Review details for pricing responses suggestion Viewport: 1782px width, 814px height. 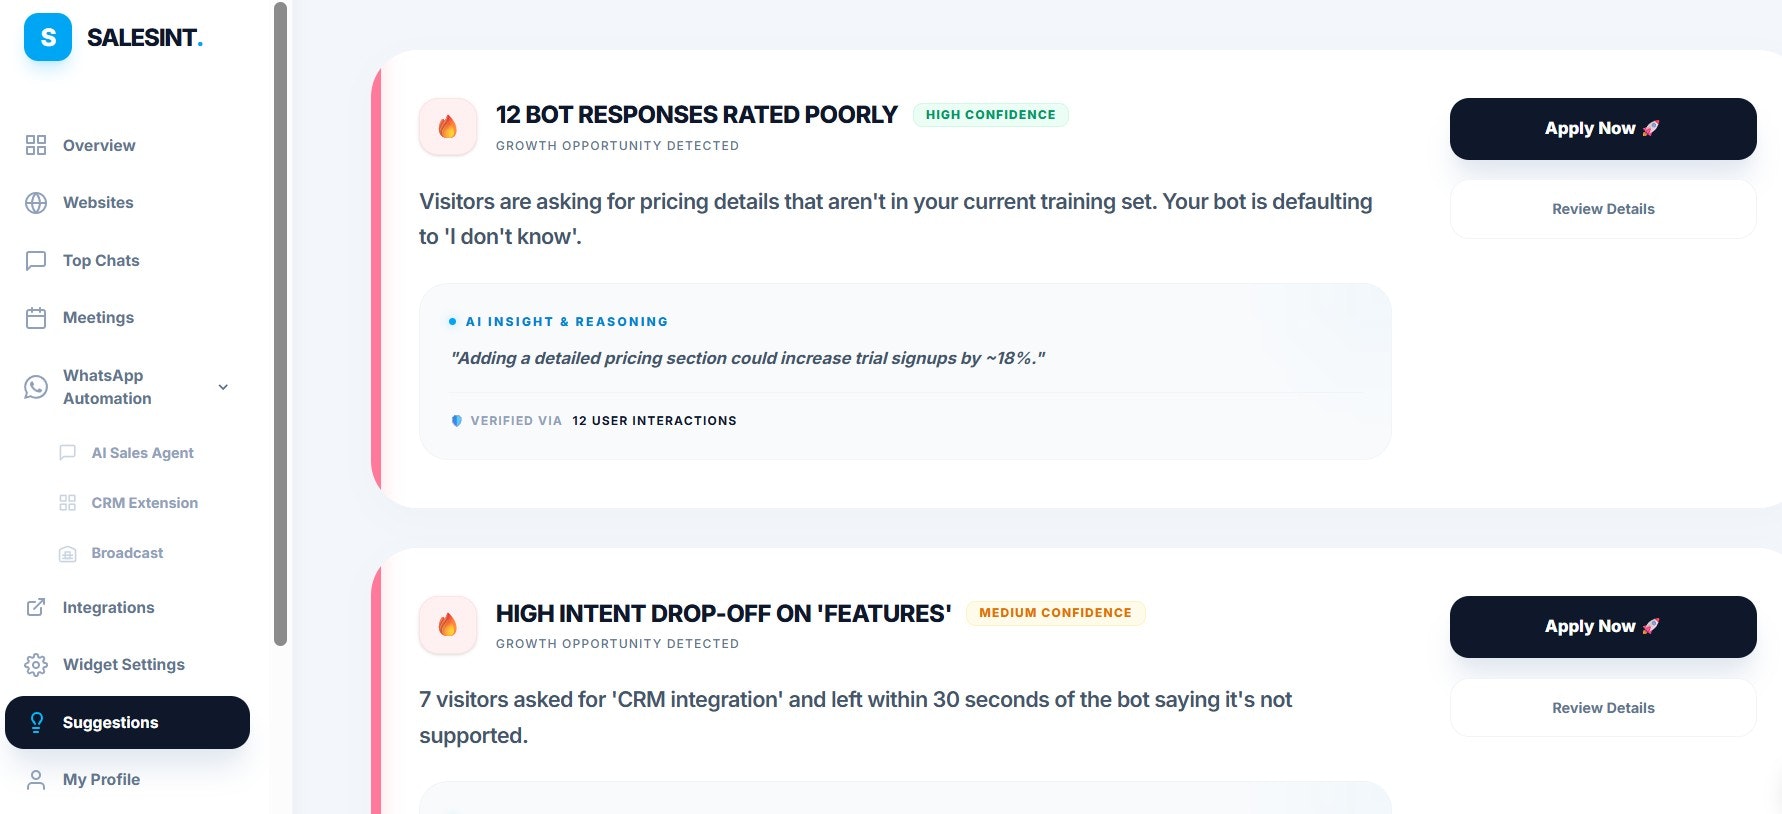pos(1602,209)
